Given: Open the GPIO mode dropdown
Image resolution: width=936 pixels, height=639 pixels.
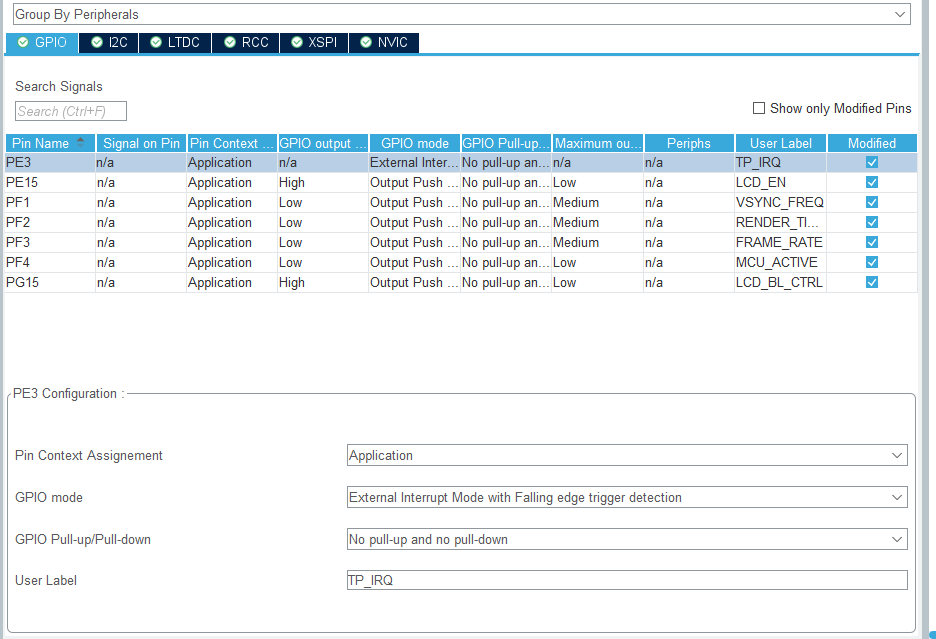Looking at the screenshot, I should coord(627,498).
